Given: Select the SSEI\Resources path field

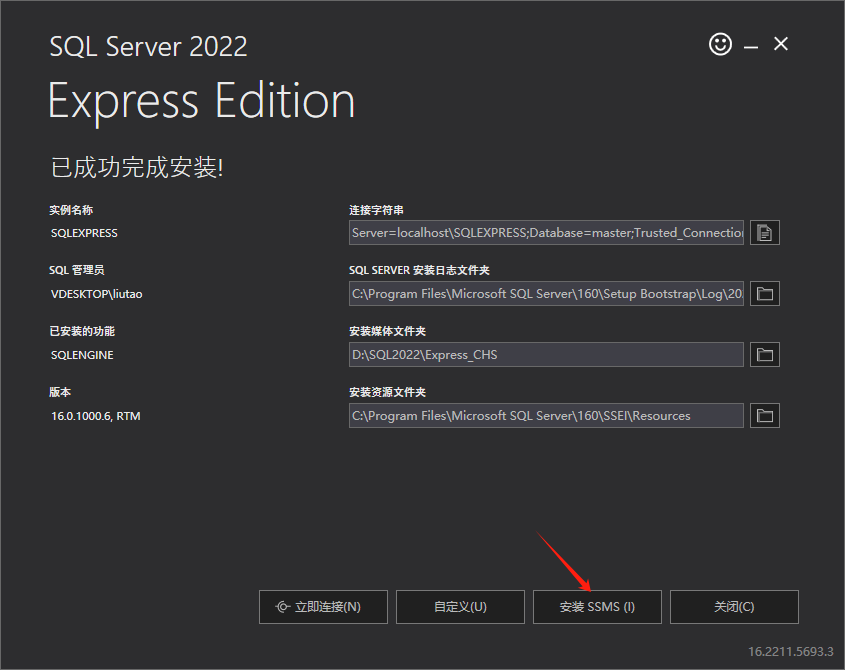Looking at the screenshot, I should [x=546, y=416].
